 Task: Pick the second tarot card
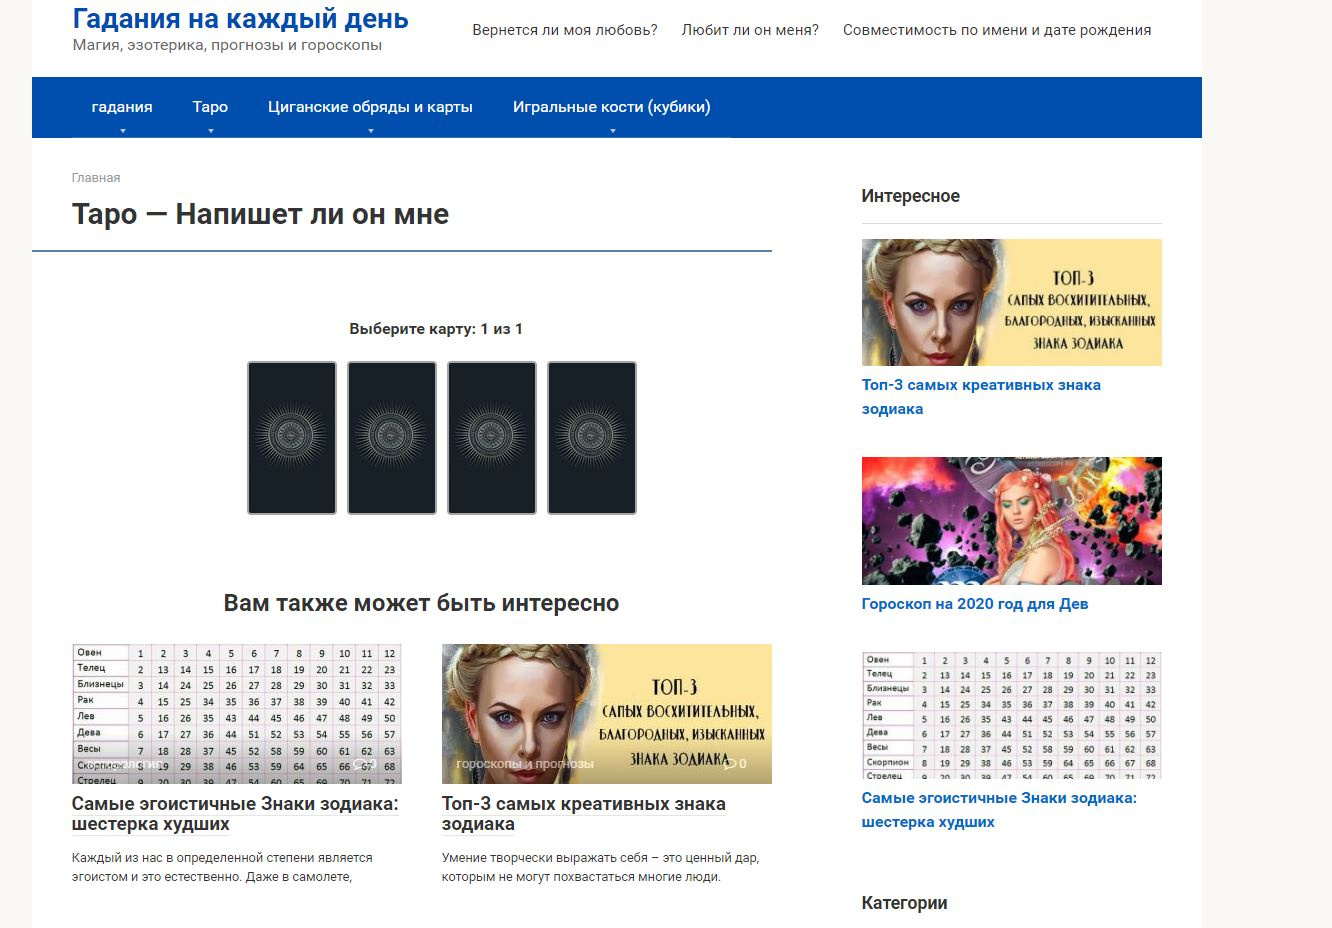[392, 438]
